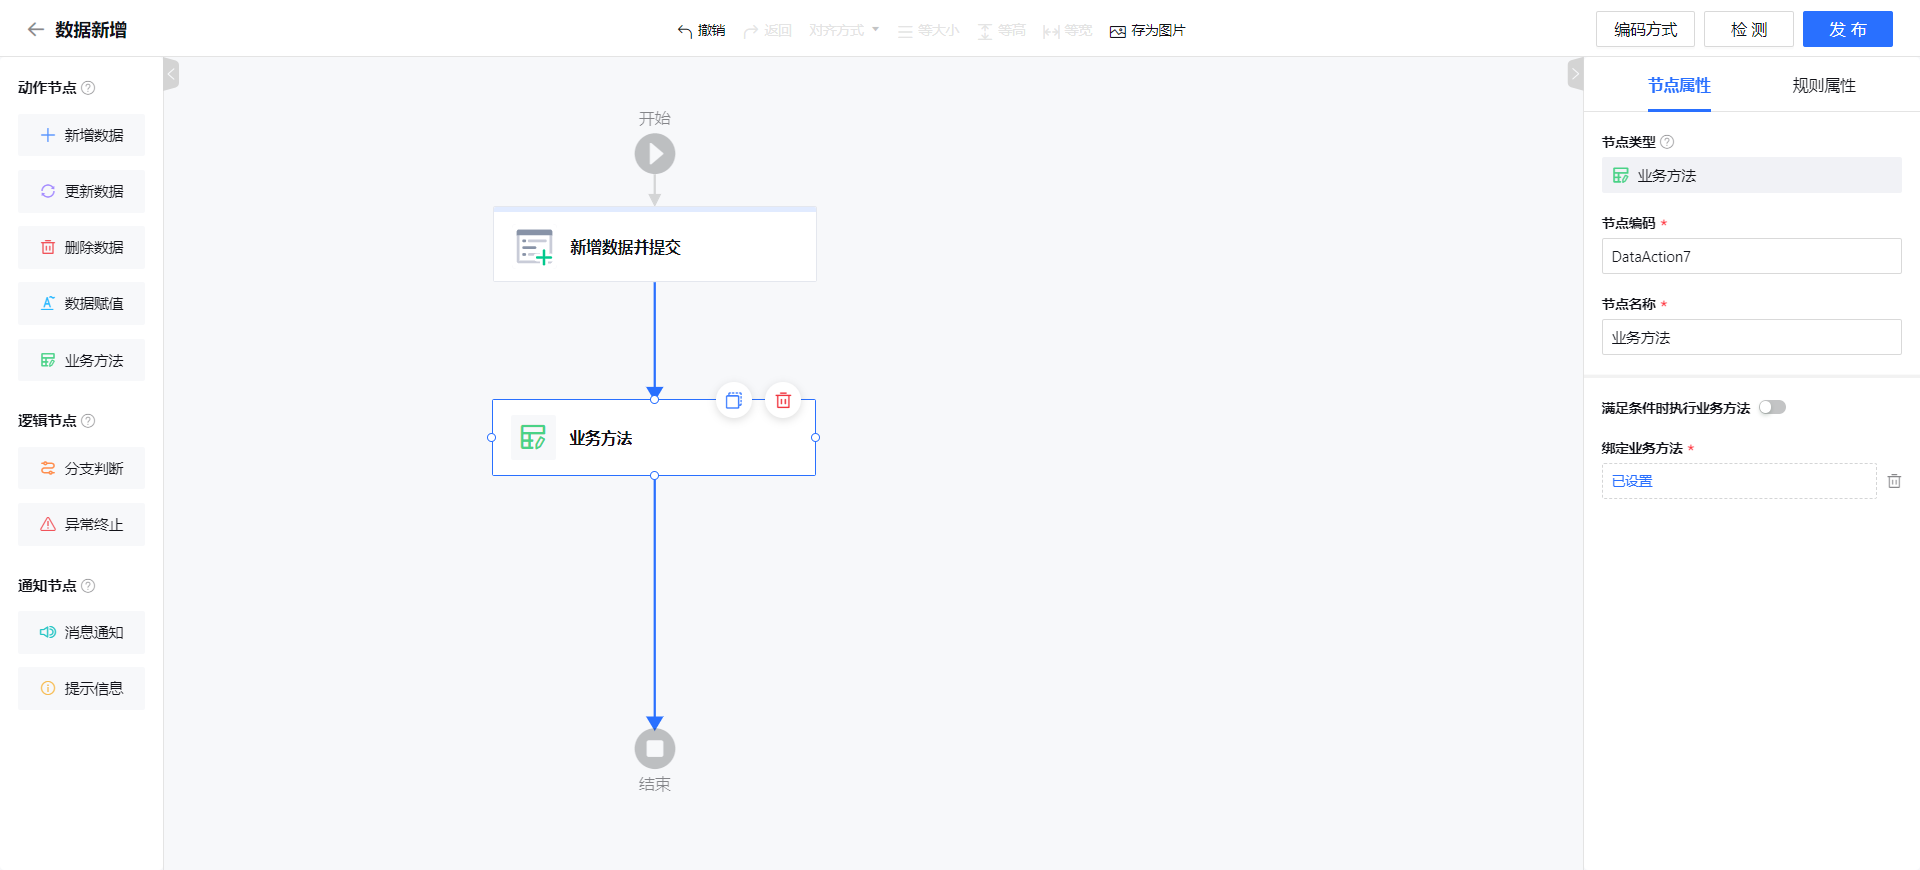Select the 新增数据 node in palette
The image size is (1920, 870).
tap(81, 135)
